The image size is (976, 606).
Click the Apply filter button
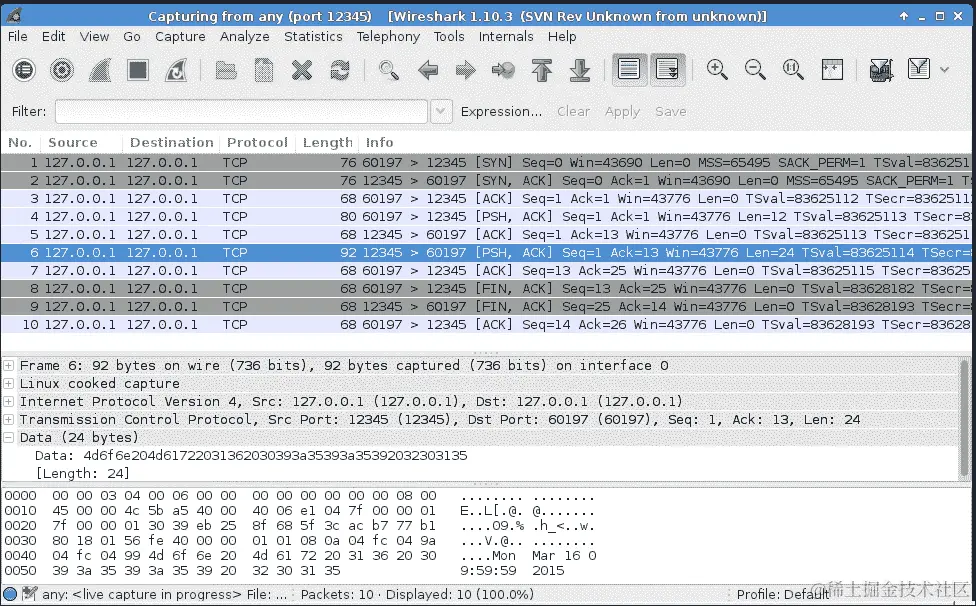(622, 111)
